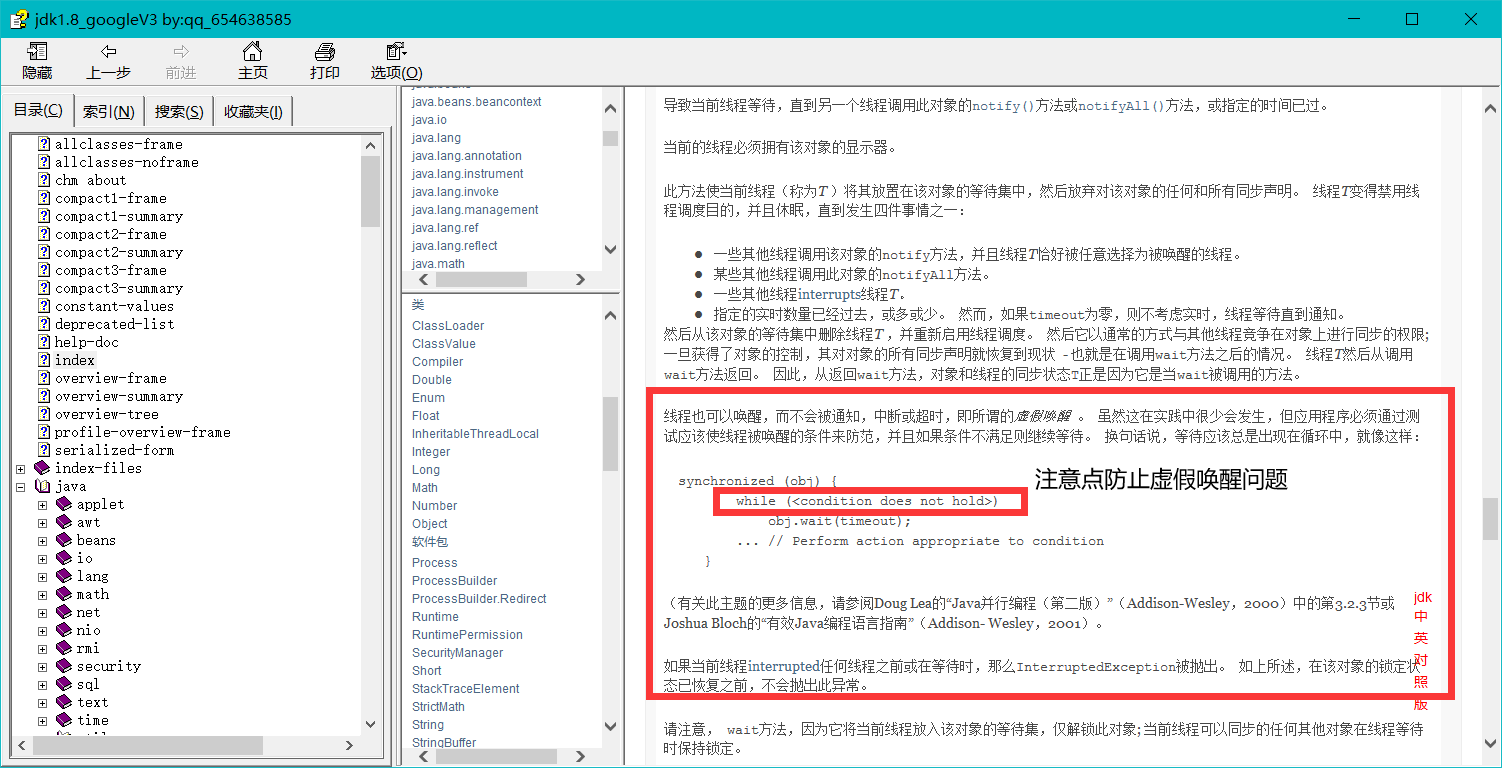The width and height of the screenshot is (1502, 768).
Task: Expand the io package node
Action: (x=42, y=558)
